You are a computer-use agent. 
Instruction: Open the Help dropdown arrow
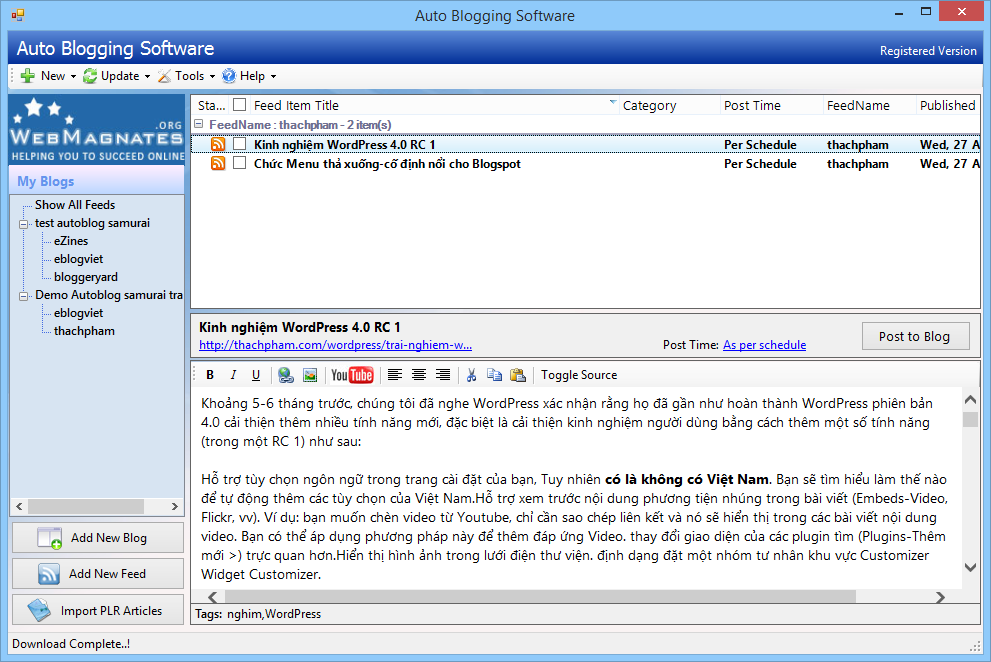[x=273, y=77]
